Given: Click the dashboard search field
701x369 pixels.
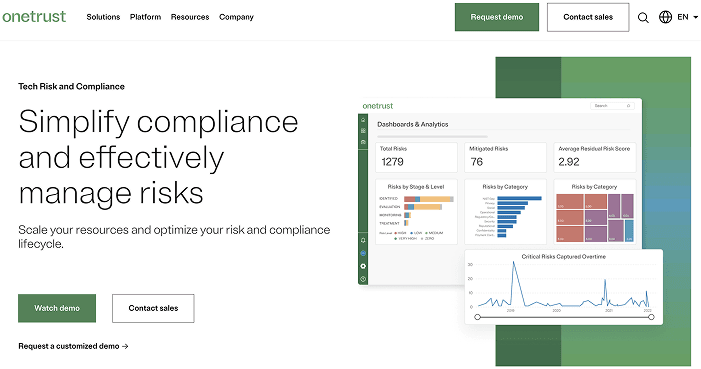Looking at the screenshot, I should [x=612, y=106].
